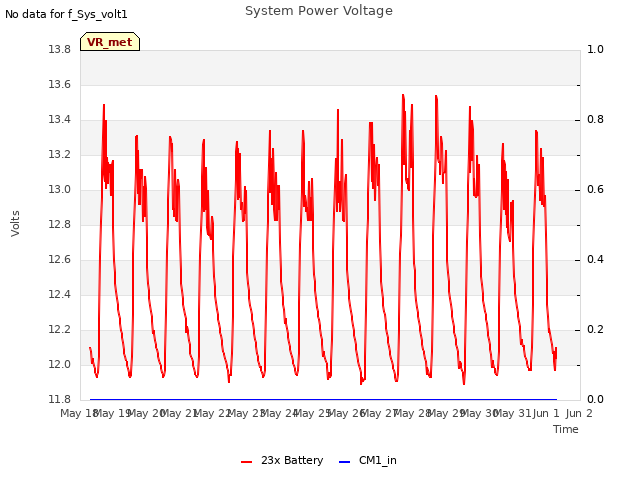
Task: Click the 11.8 tick on Volts axis
Action: pos(60,399)
